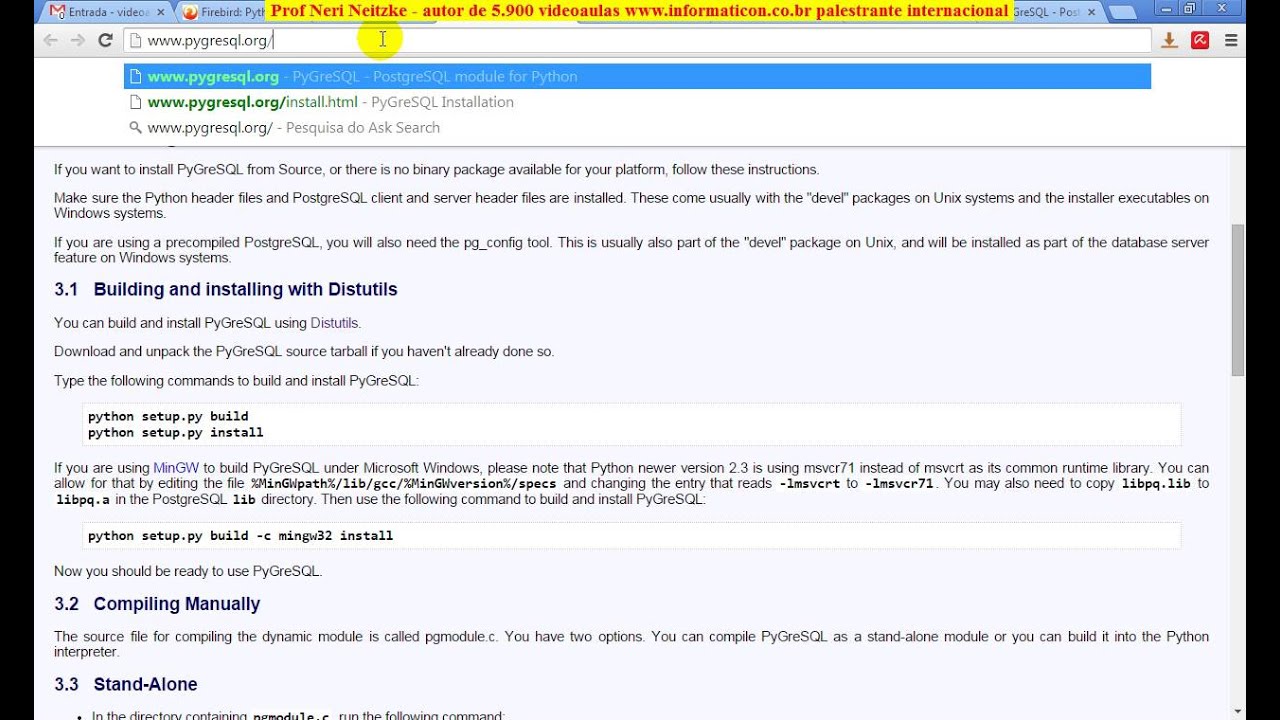Select the Pesquisa do Ask Search suggestion
Image resolution: width=1280 pixels, height=720 pixels.
click(x=638, y=127)
